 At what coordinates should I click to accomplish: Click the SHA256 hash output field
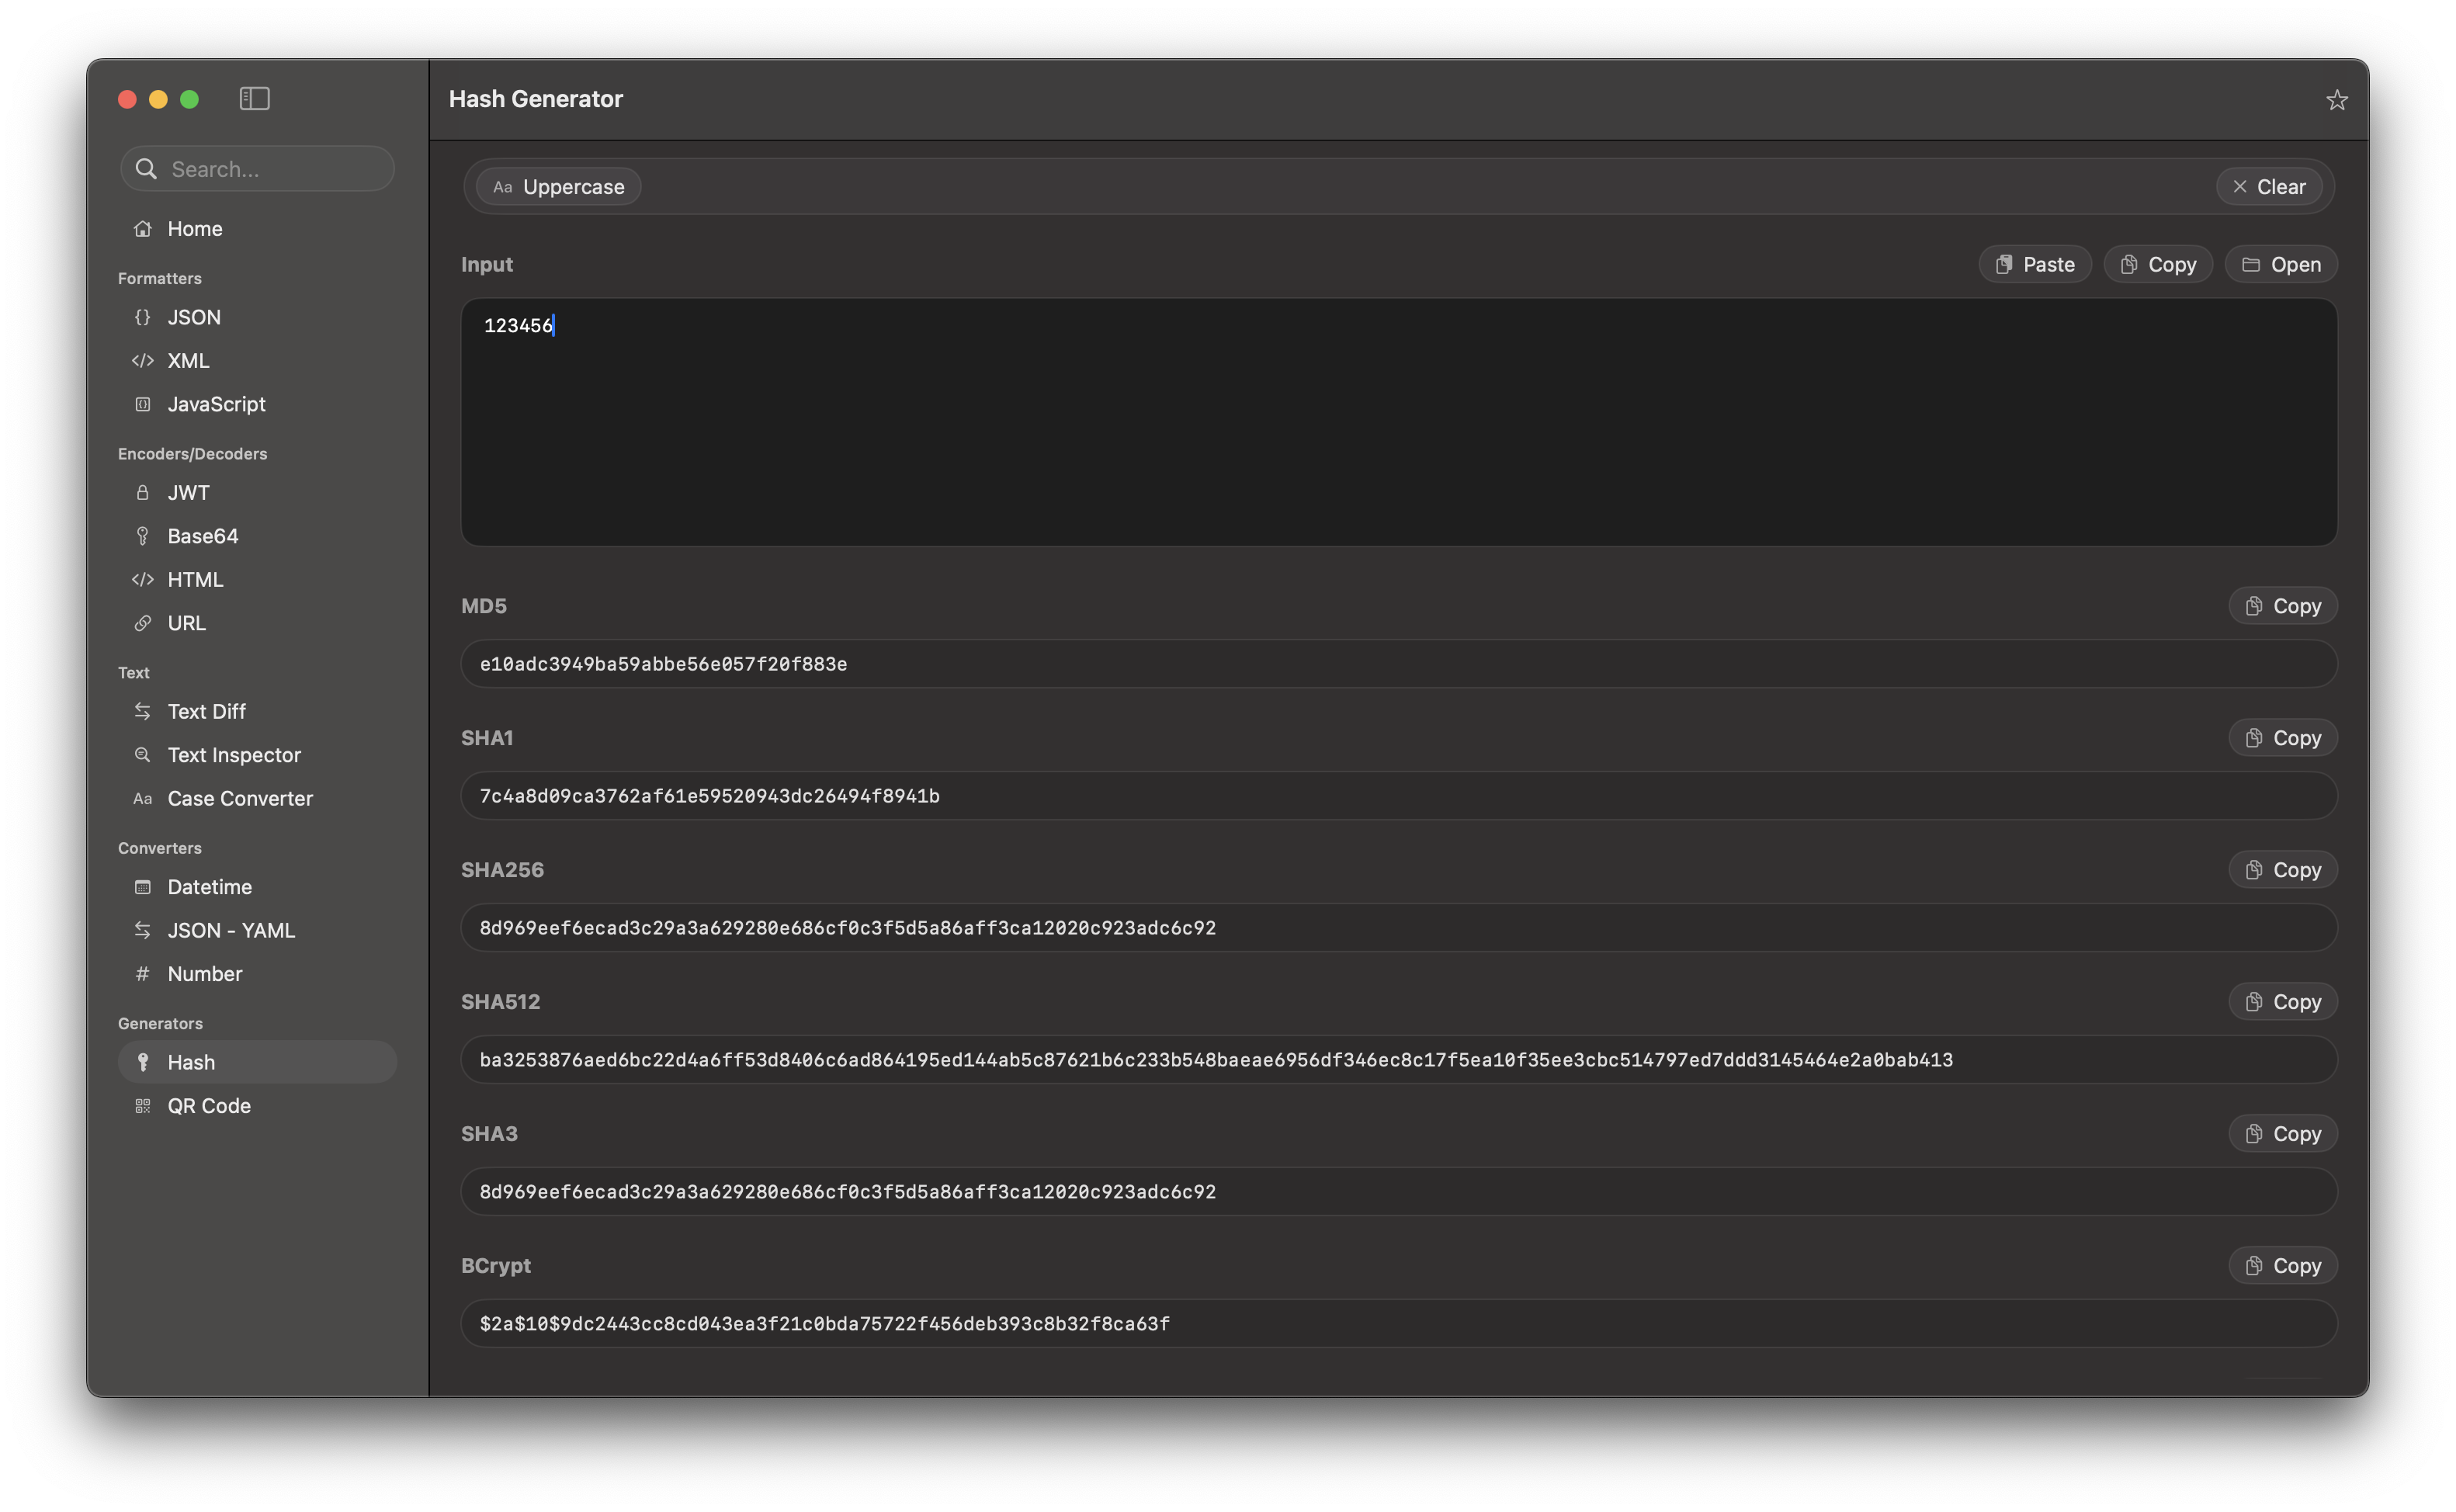coord(1398,928)
